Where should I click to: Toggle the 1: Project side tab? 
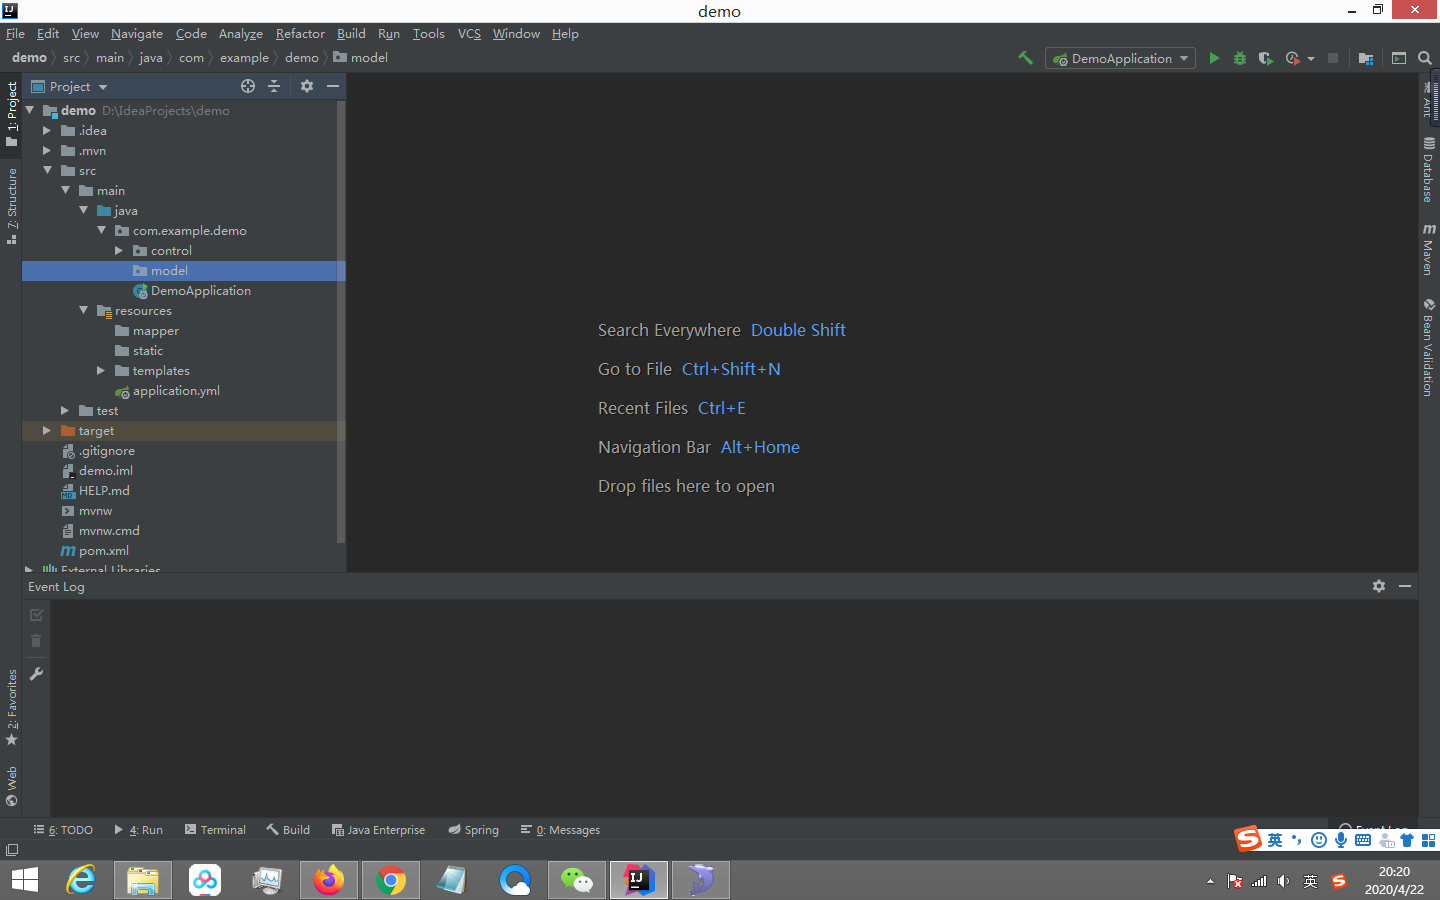(12, 114)
